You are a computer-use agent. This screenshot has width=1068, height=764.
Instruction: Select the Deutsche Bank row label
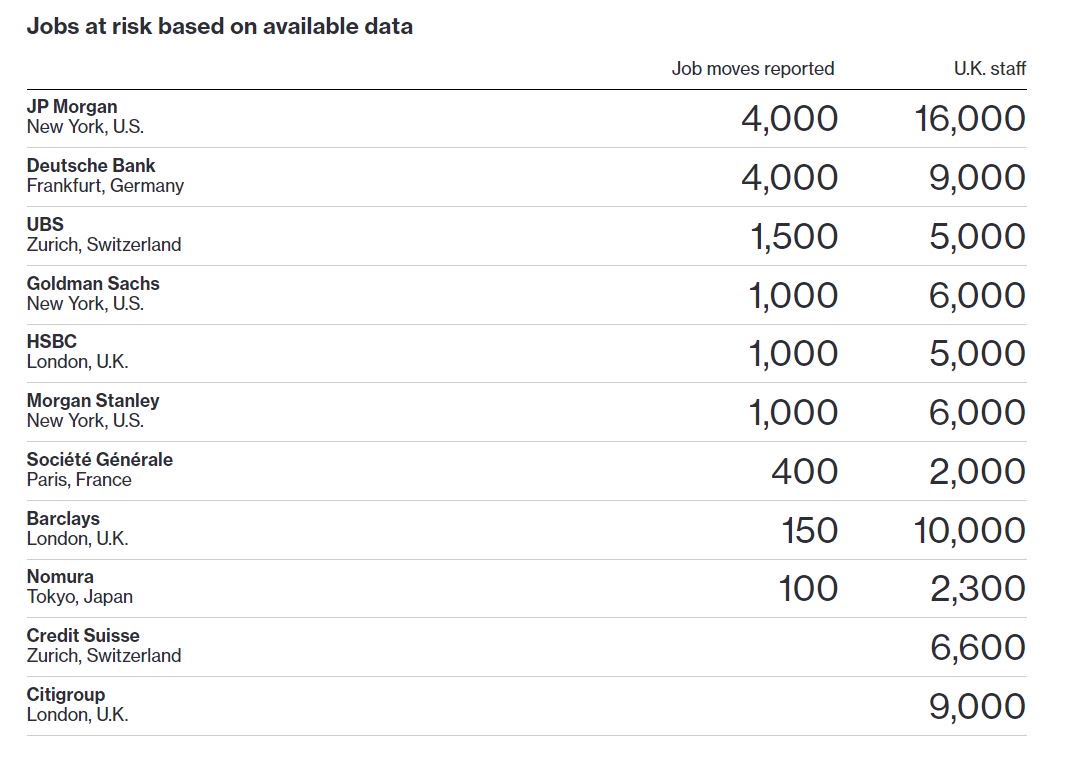(x=91, y=165)
